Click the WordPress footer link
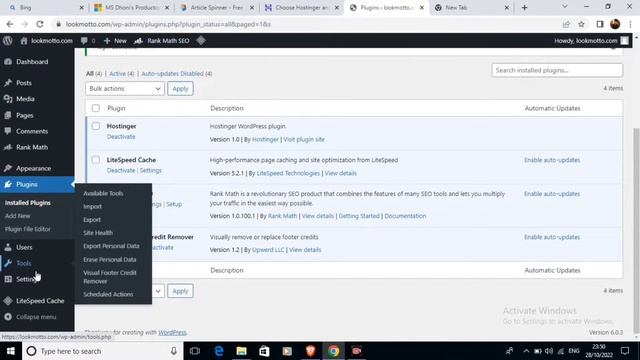 (172, 332)
